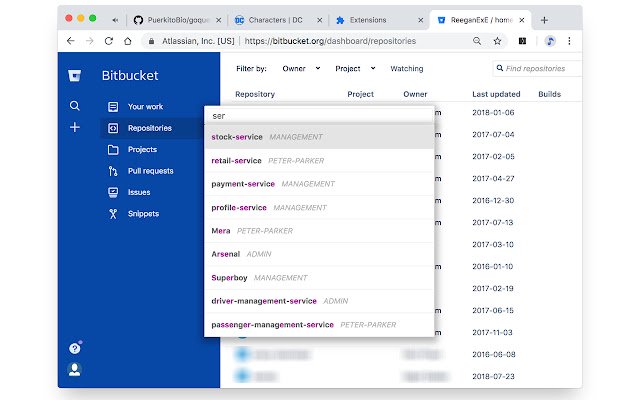Click the date 2018-01-06

(493, 113)
